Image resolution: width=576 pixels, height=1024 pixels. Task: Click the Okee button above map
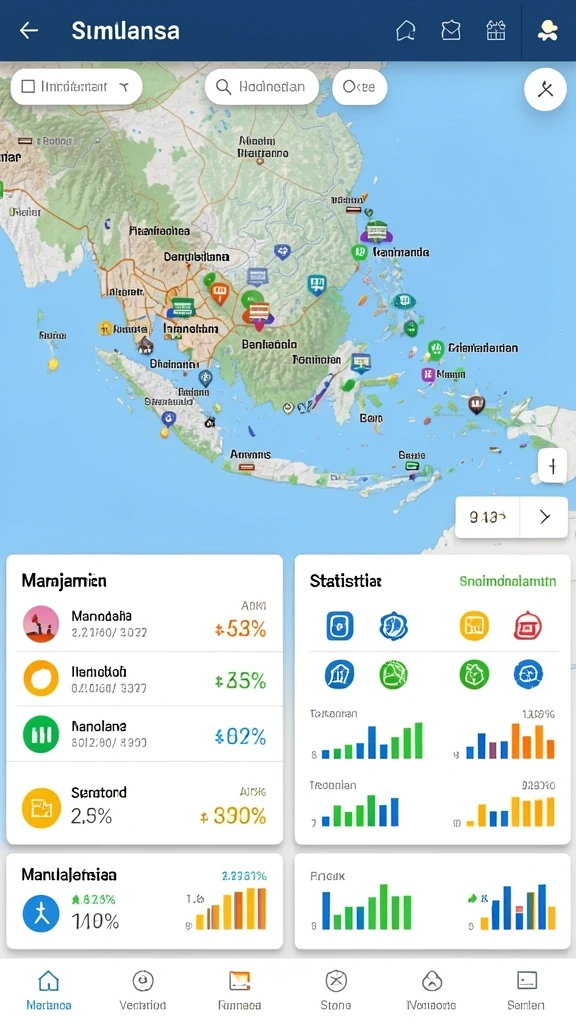coord(359,87)
